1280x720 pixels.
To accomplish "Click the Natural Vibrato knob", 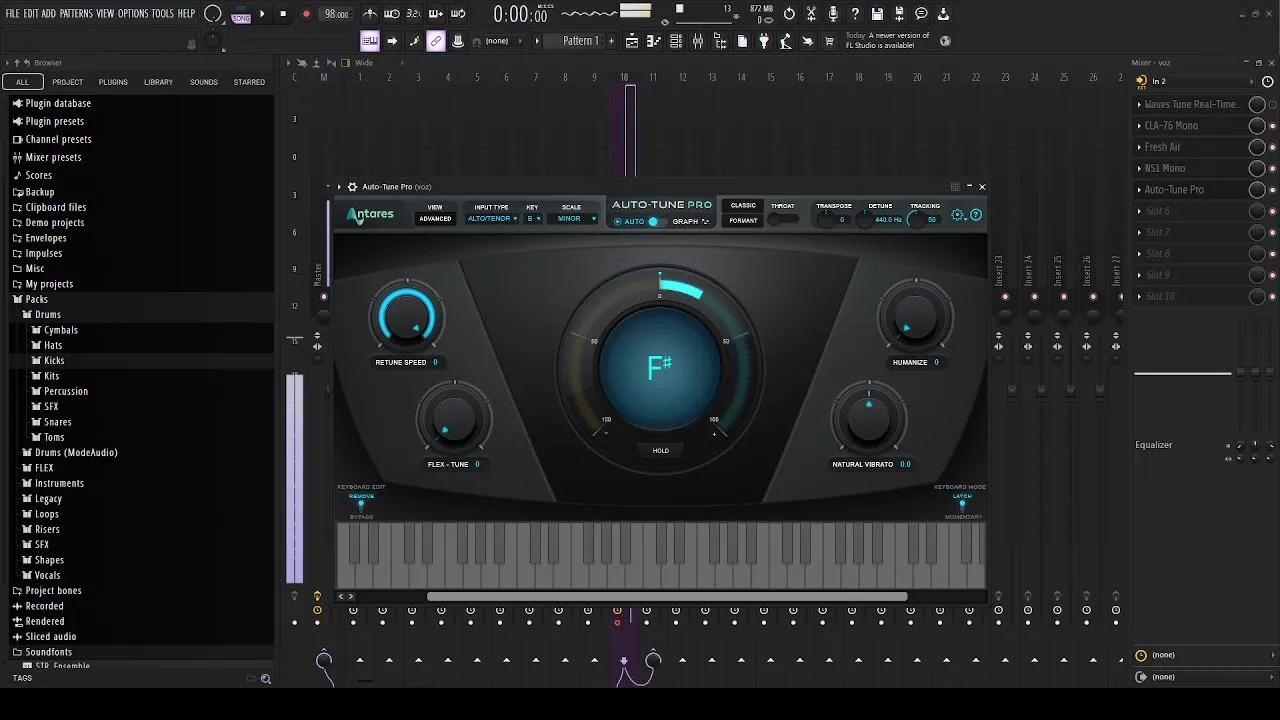I will pos(869,420).
